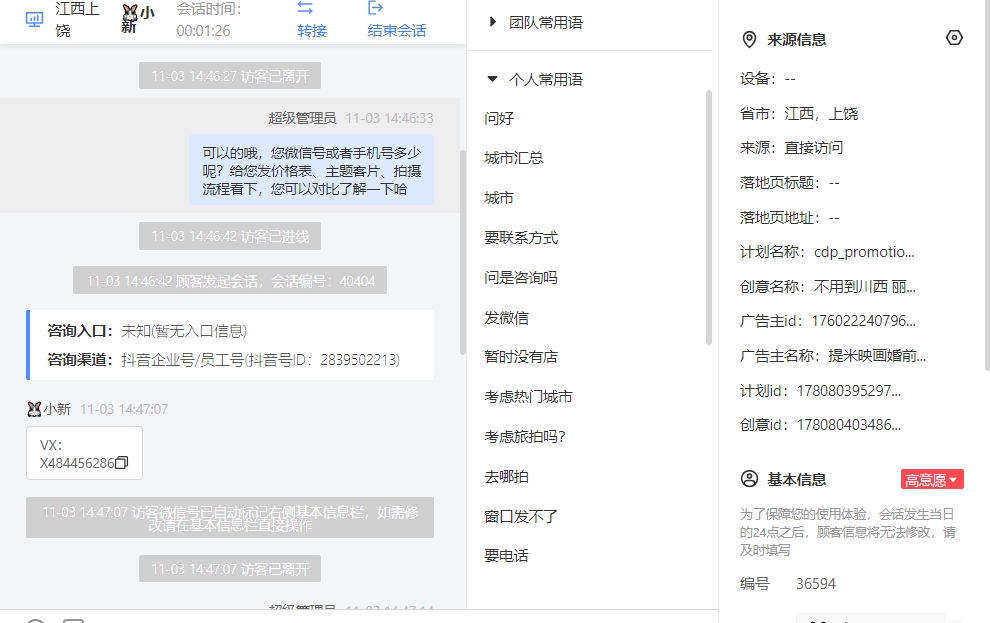Expand the 团队常用语 section
The image size is (990, 623).
[492, 22]
